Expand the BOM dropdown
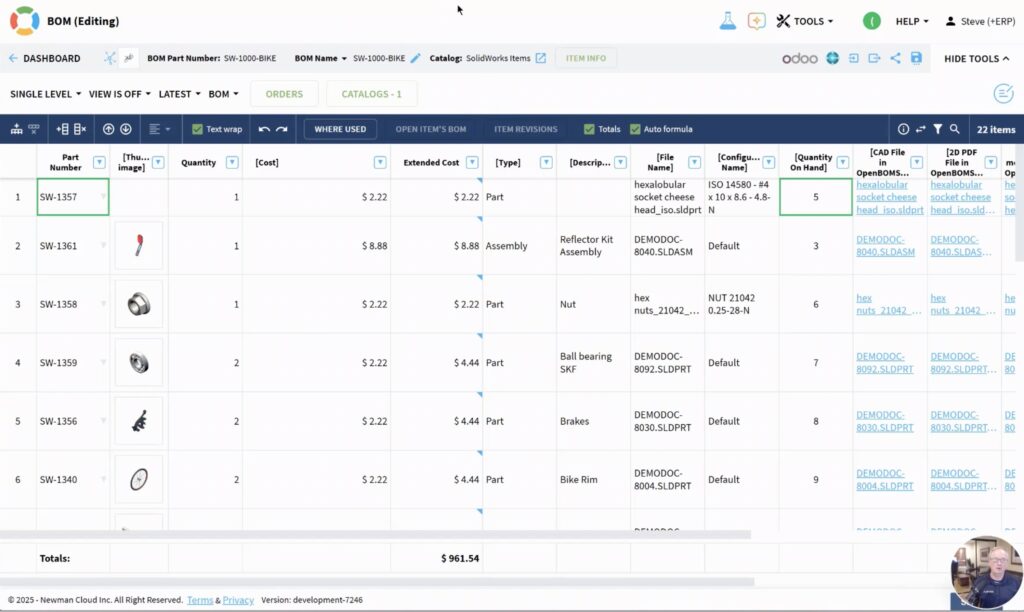 point(223,94)
